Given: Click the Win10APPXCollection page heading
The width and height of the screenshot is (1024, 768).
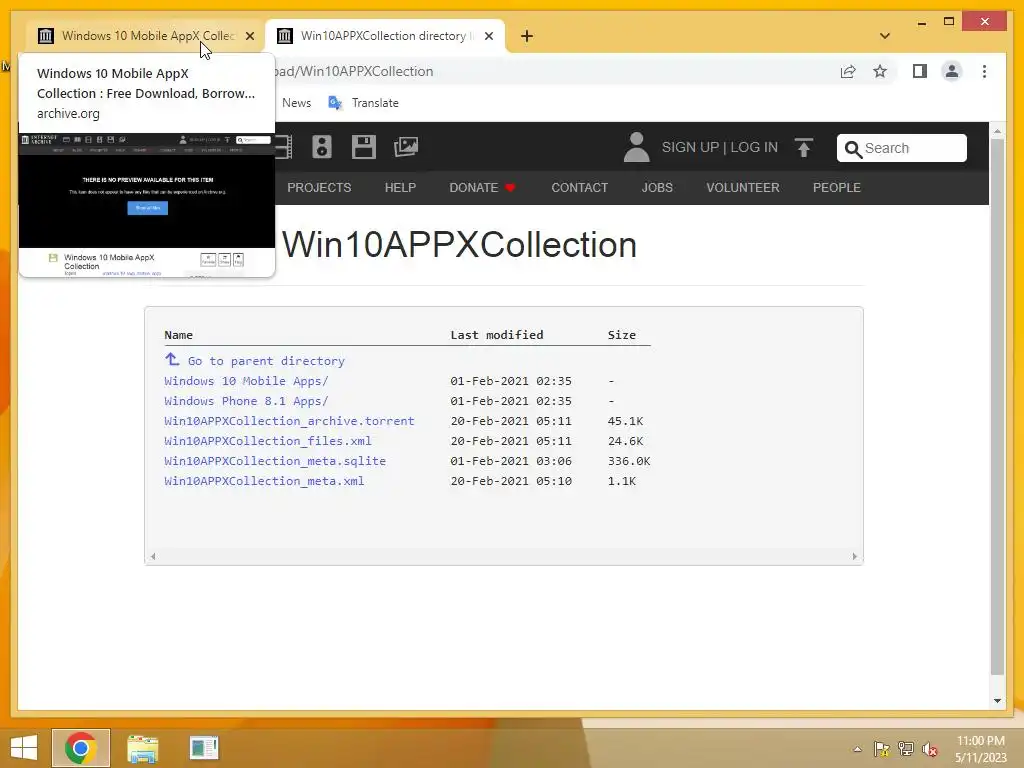Looking at the screenshot, I should pos(459,245).
